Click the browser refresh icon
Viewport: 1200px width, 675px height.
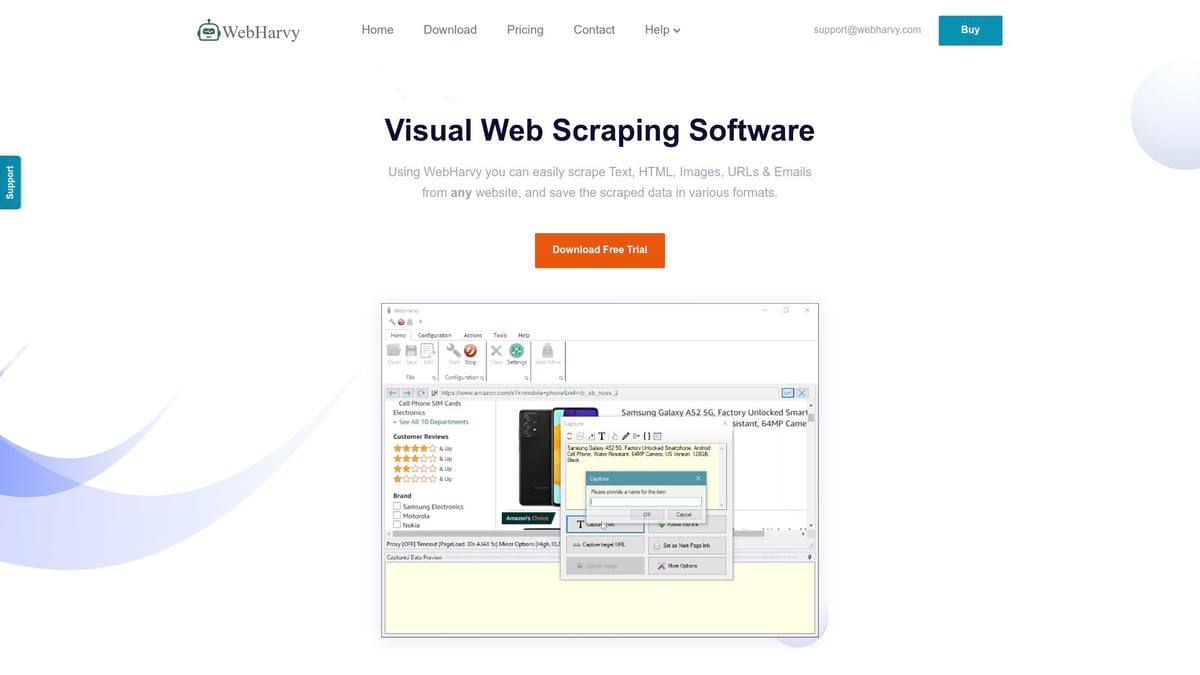422,393
